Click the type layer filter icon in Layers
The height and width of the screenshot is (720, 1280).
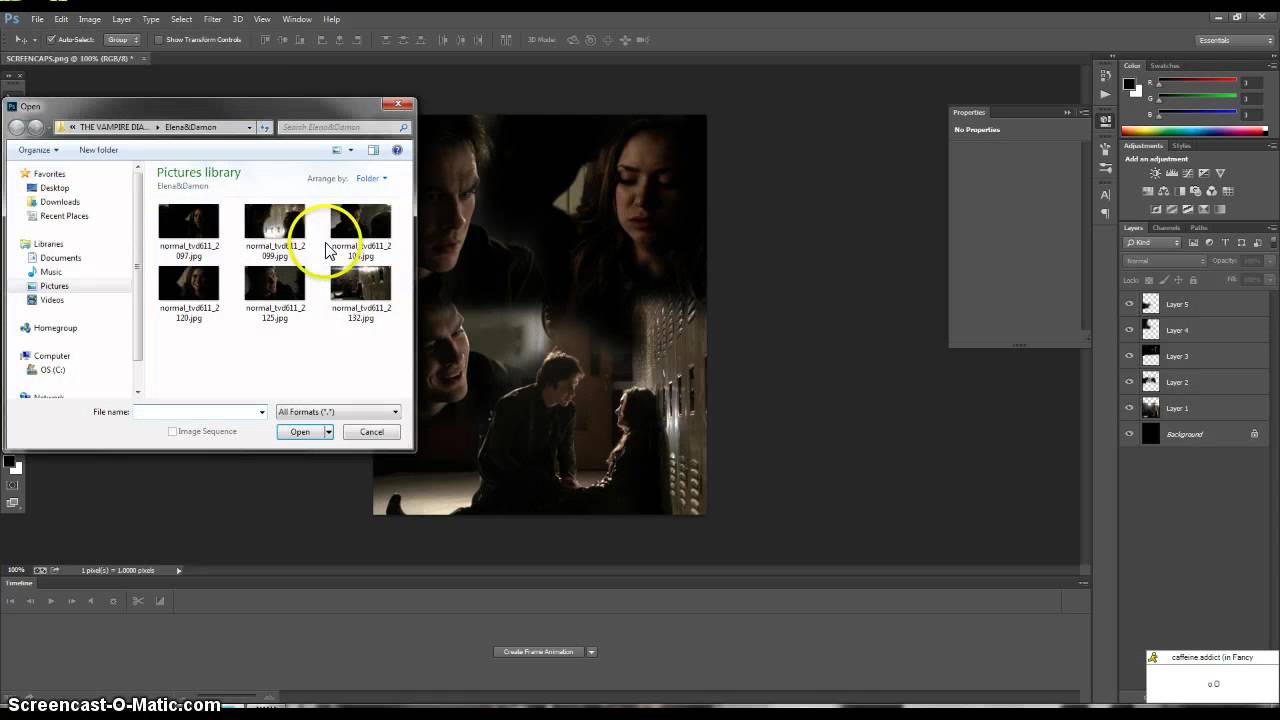(x=1225, y=243)
